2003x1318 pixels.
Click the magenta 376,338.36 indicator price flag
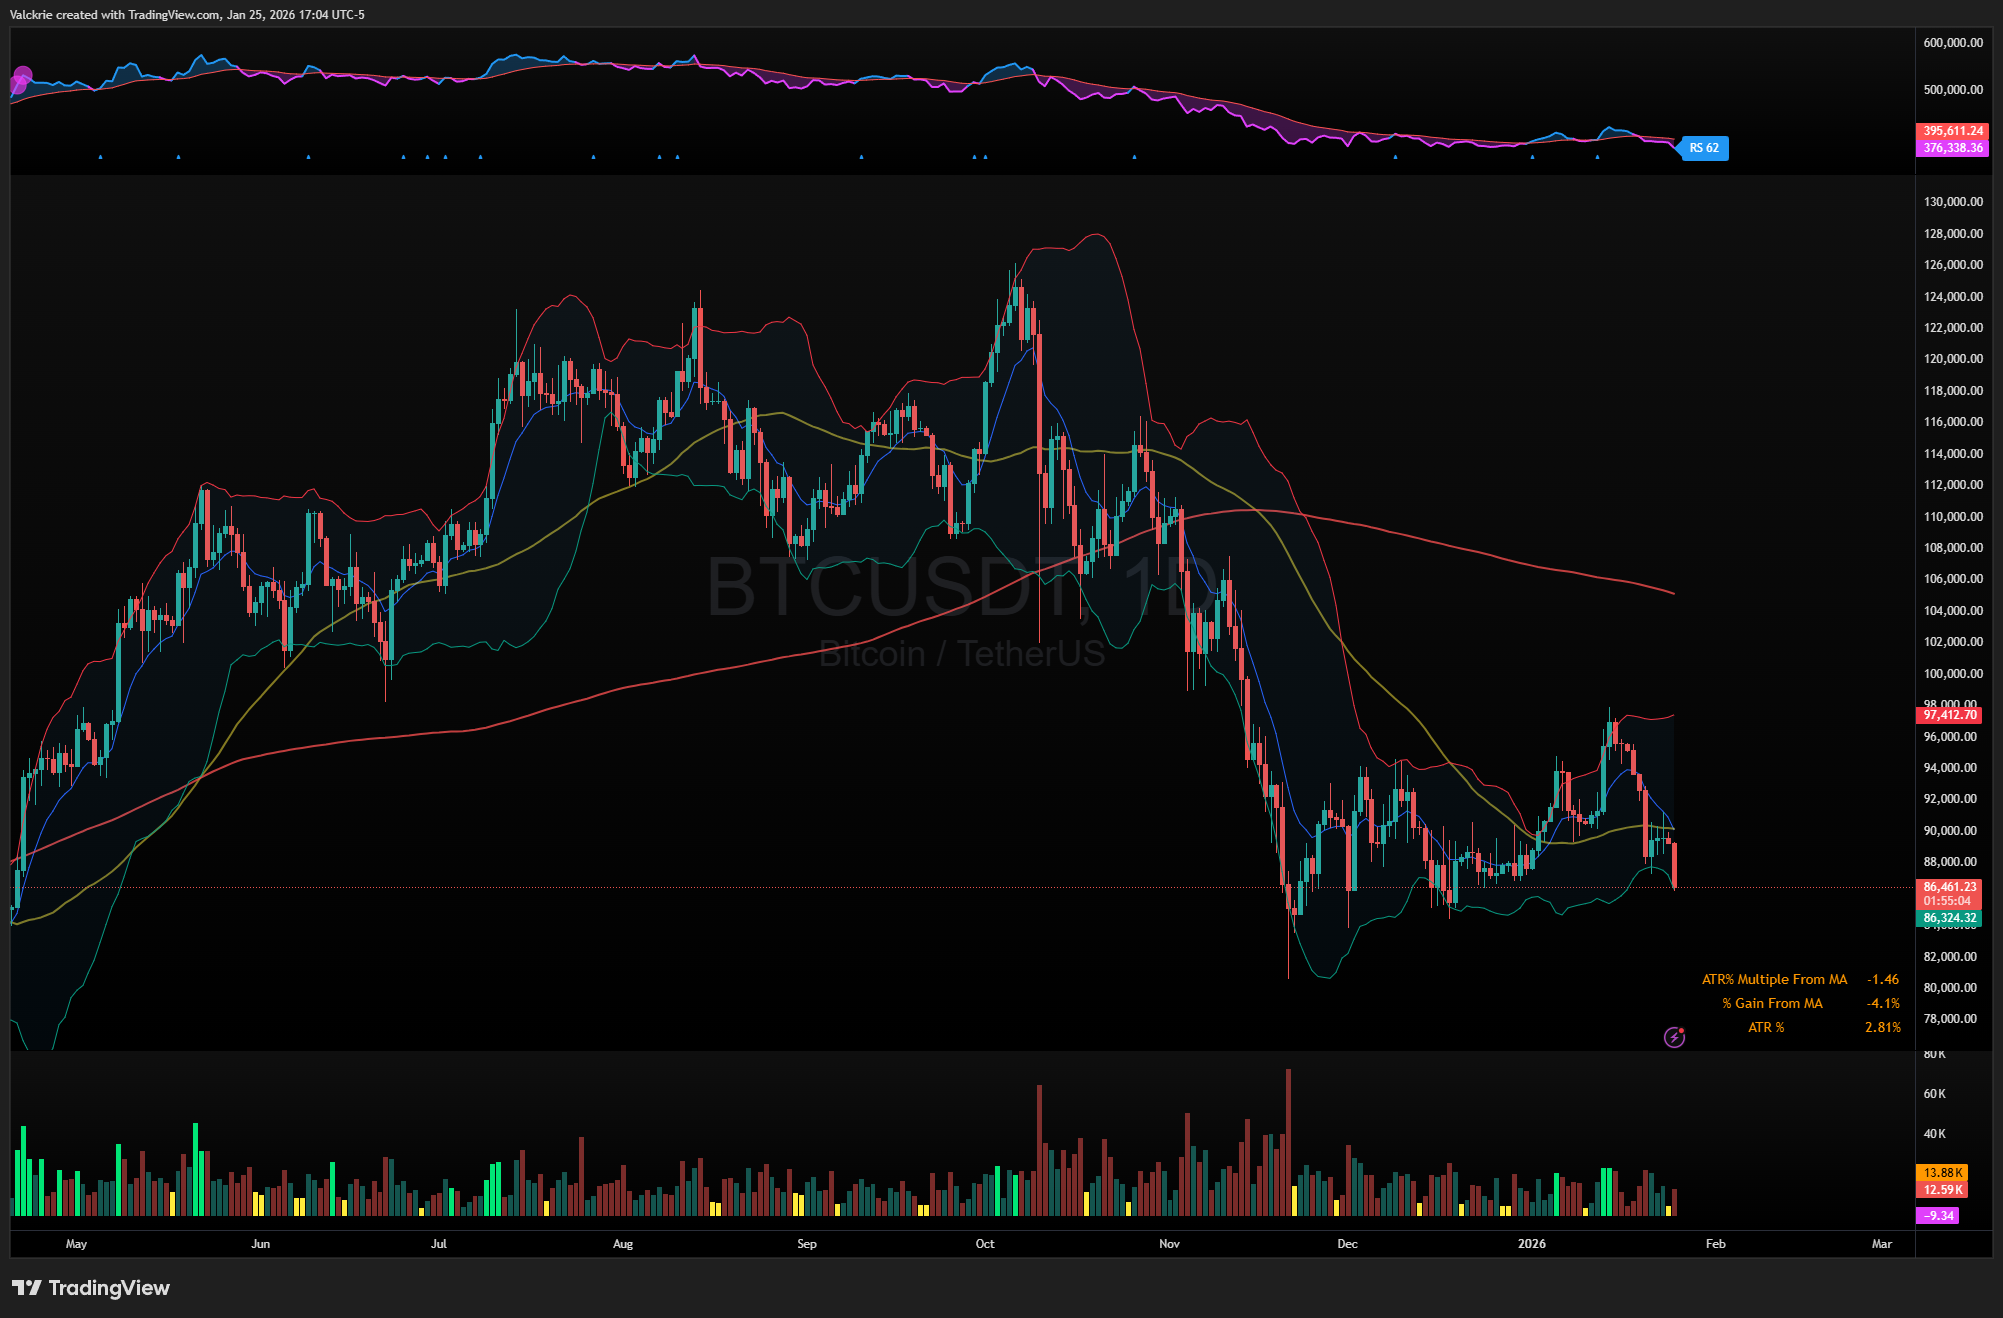pyautogui.click(x=1954, y=147)
